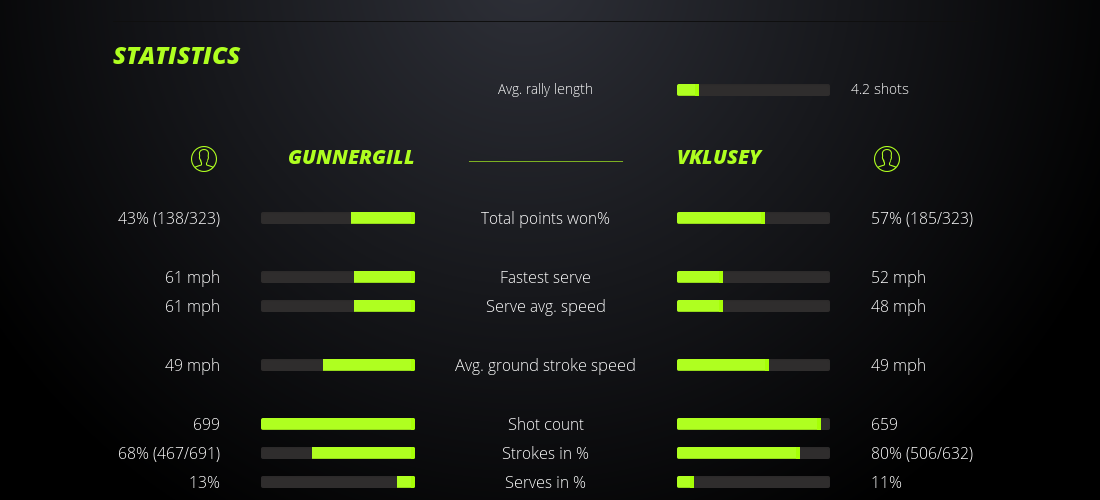Click VKlusey's Shot count bar
Viewport: 1100px width, 500px height.
tap(753, 424)
